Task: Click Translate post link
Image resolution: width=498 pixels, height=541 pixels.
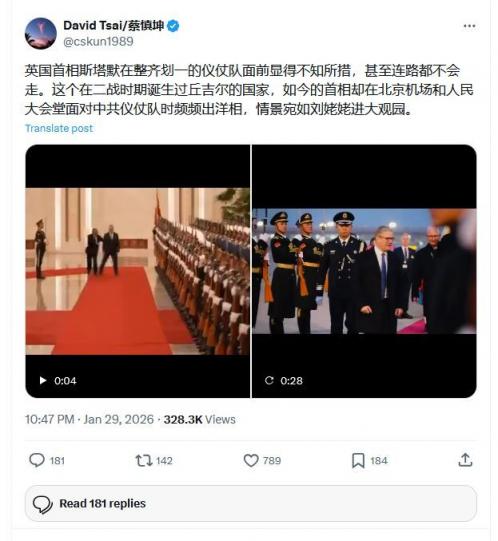Action: click(x=59, y=128)
